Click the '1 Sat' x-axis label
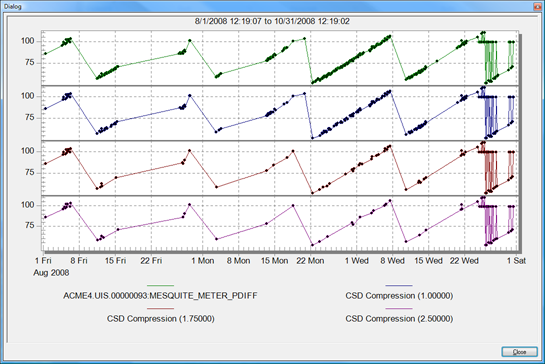The image size is (545, 364). 516,261
